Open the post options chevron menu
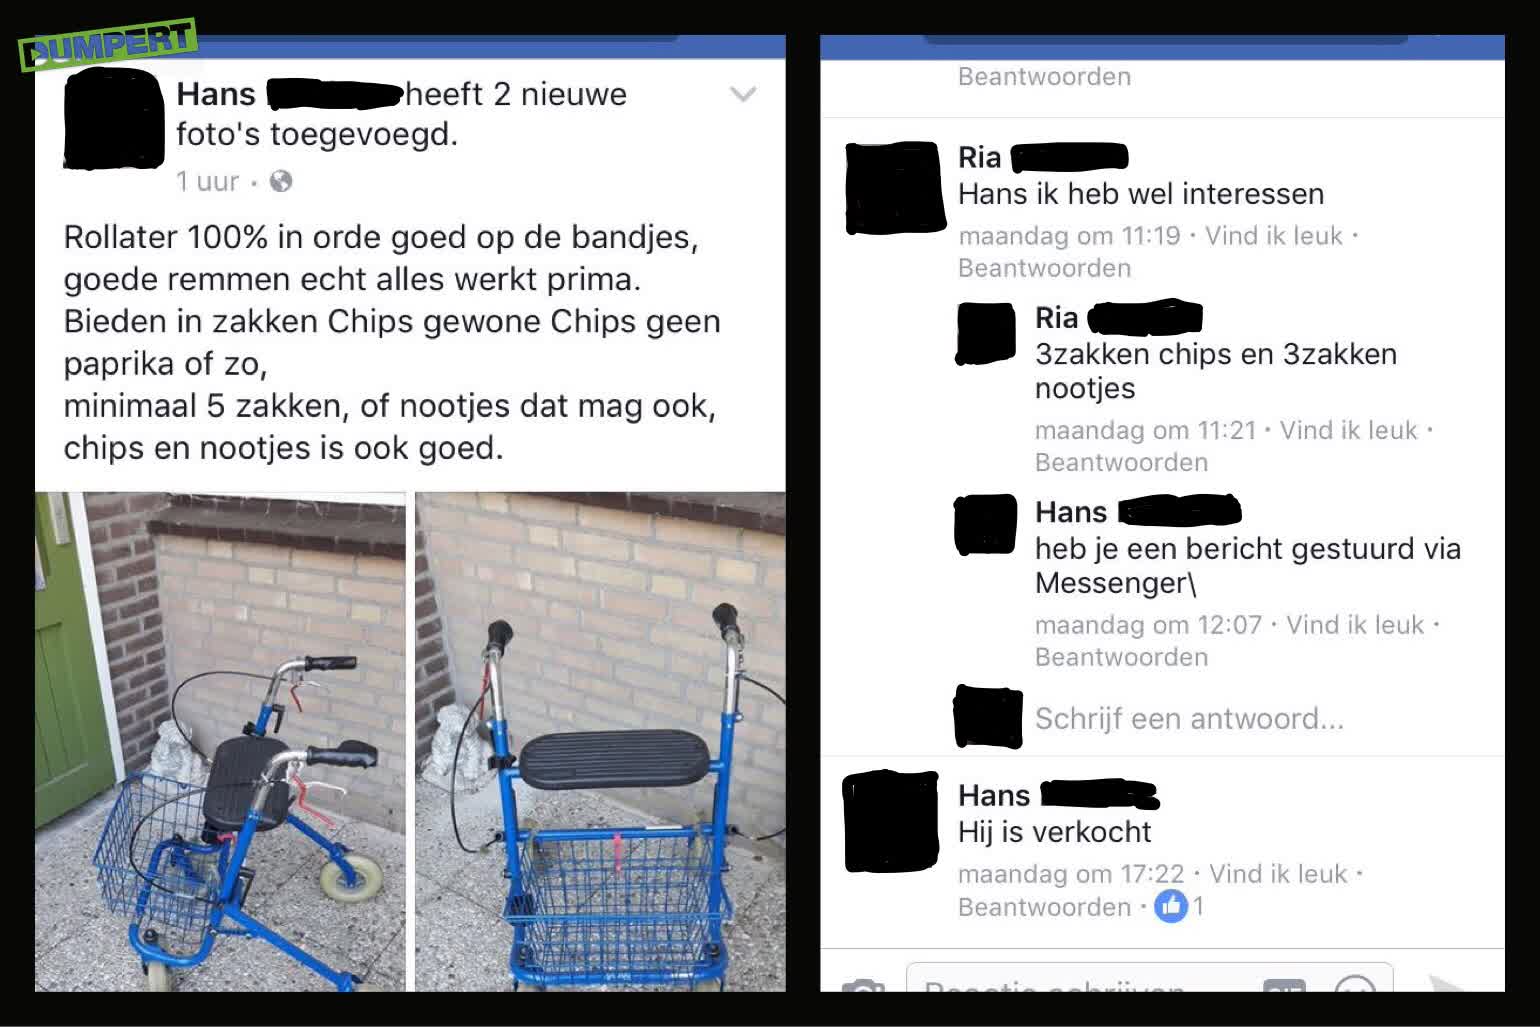Image resolution: width=1540 pixels, height=1027 pixels. coord(742,95)
